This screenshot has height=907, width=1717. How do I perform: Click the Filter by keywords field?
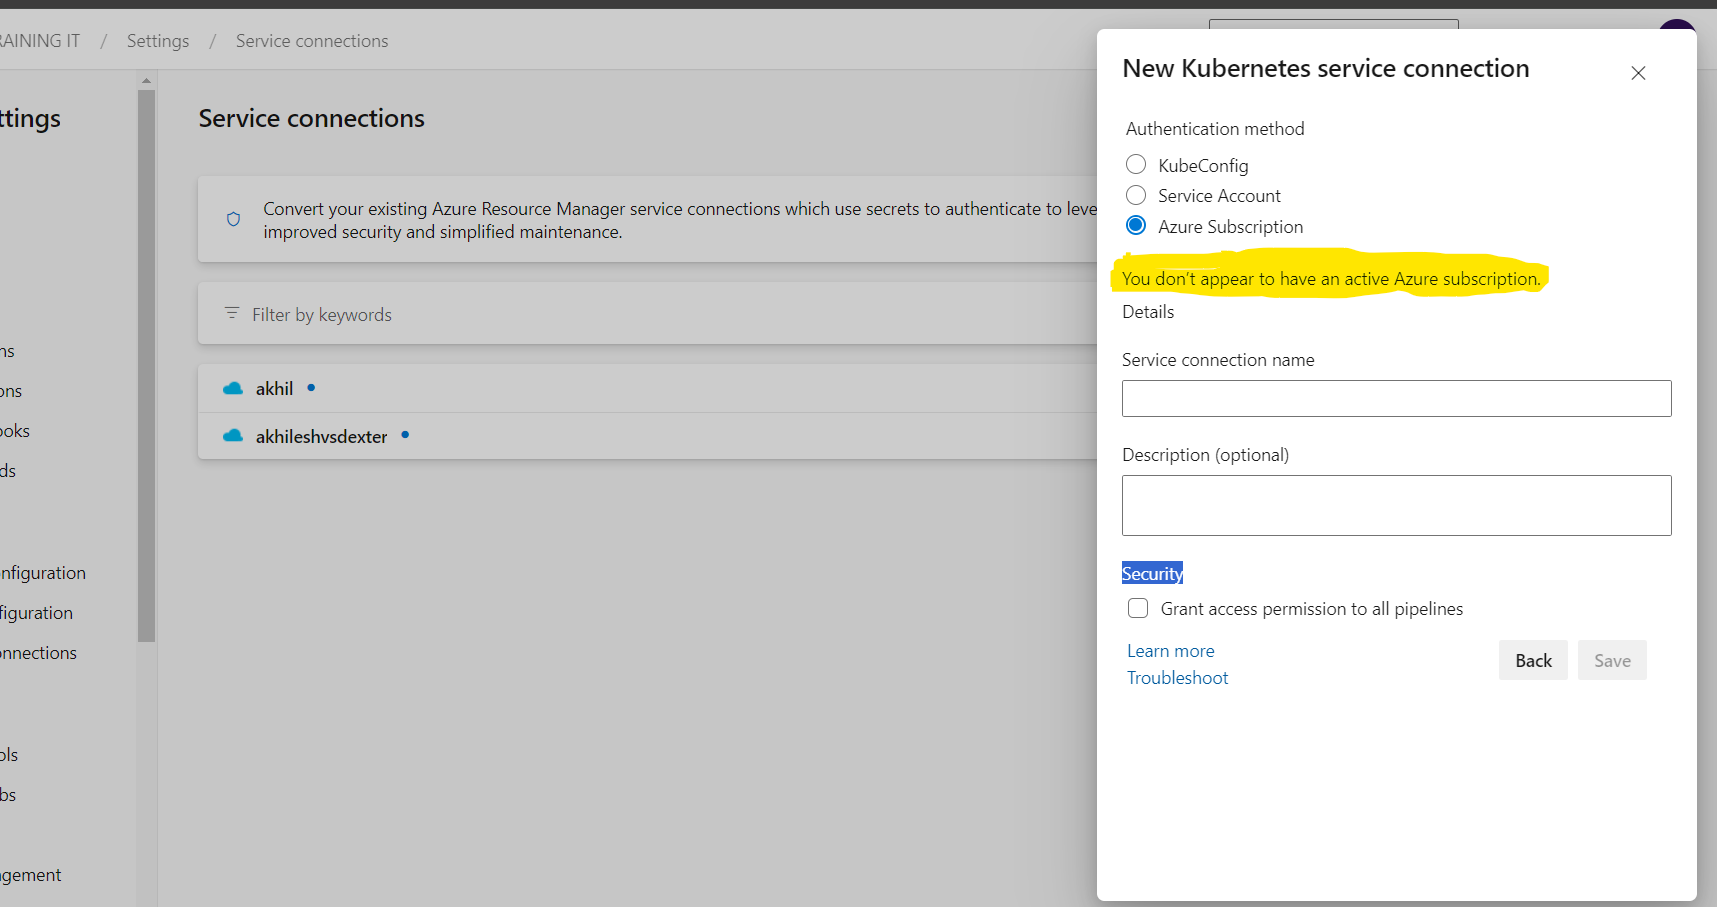pyautogui.click(x=648, y=314)
